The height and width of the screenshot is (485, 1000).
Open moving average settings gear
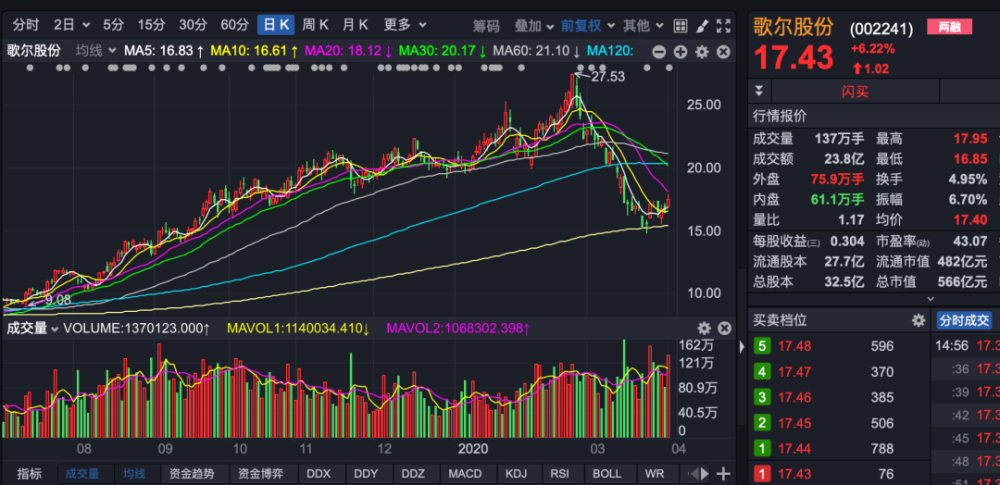coord(701,50)
